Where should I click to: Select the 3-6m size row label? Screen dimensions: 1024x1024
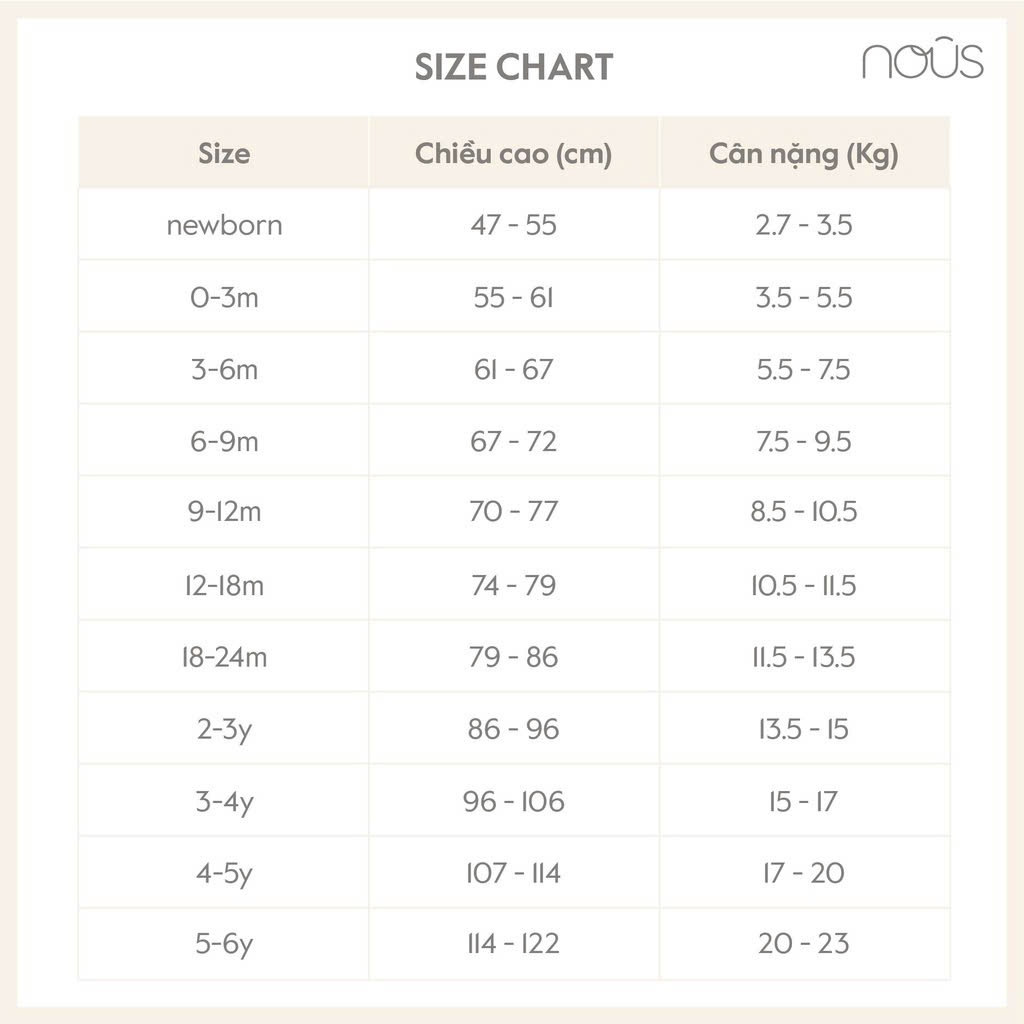click(x=224, y=369)
